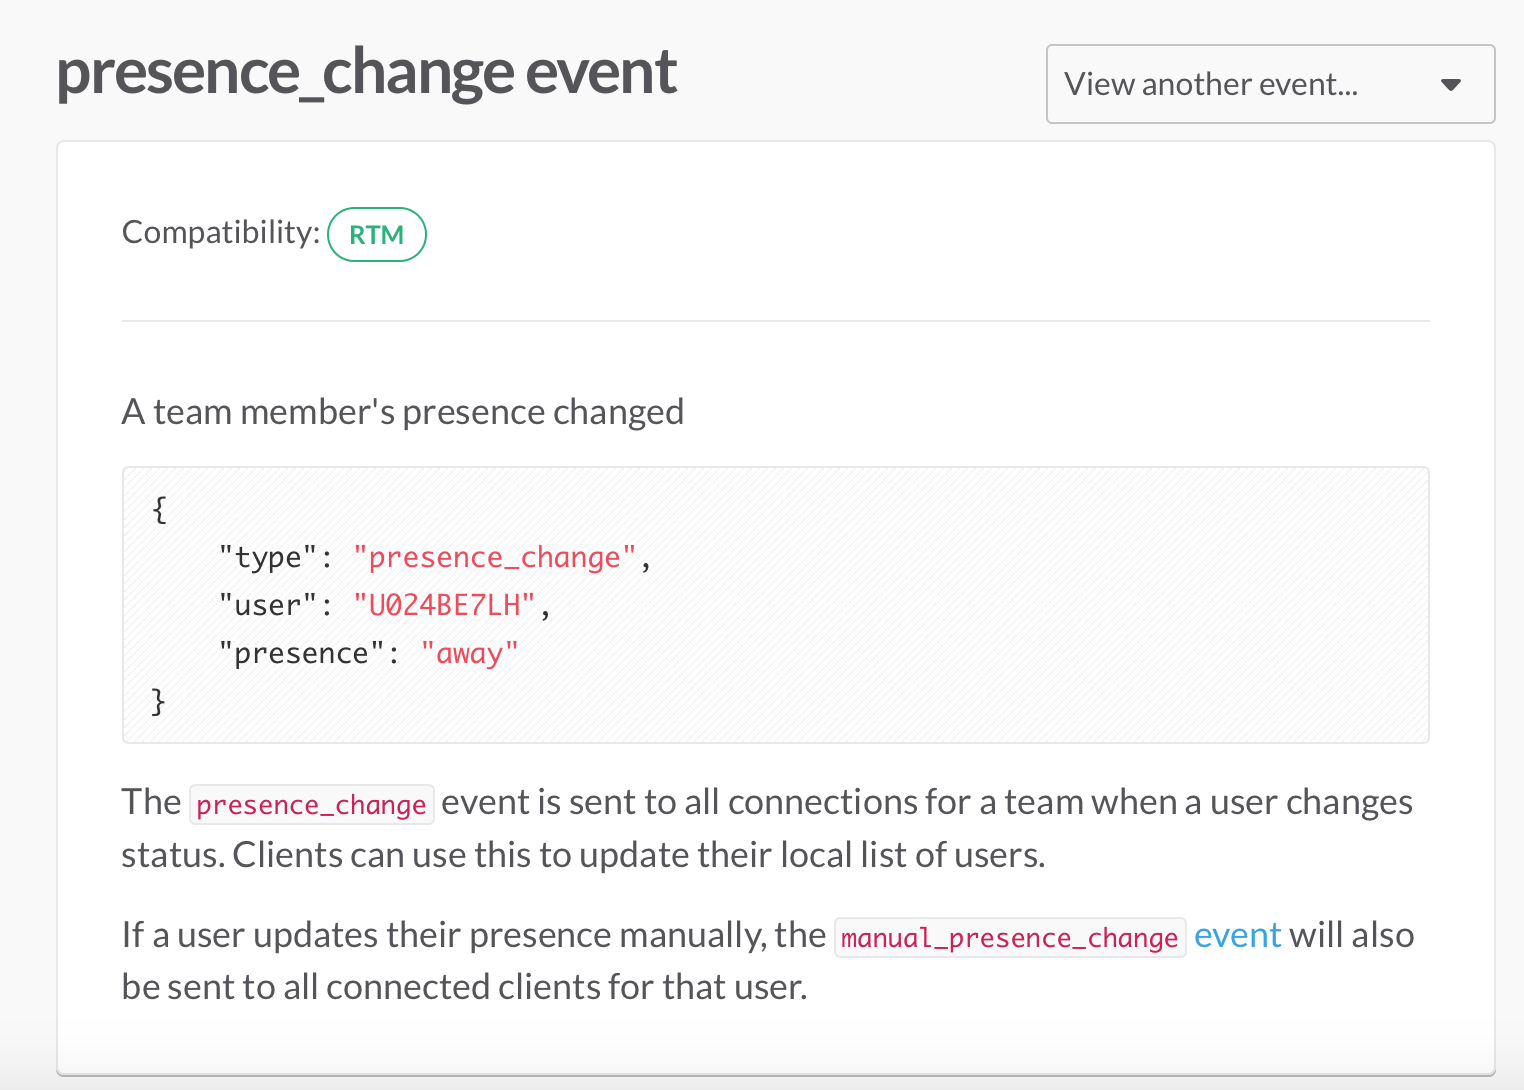Image resolution: width=1524 pixels, height=1090 pixels.
Task: Click the presence_change inline code in paragraph
Action: coord(311,805)
